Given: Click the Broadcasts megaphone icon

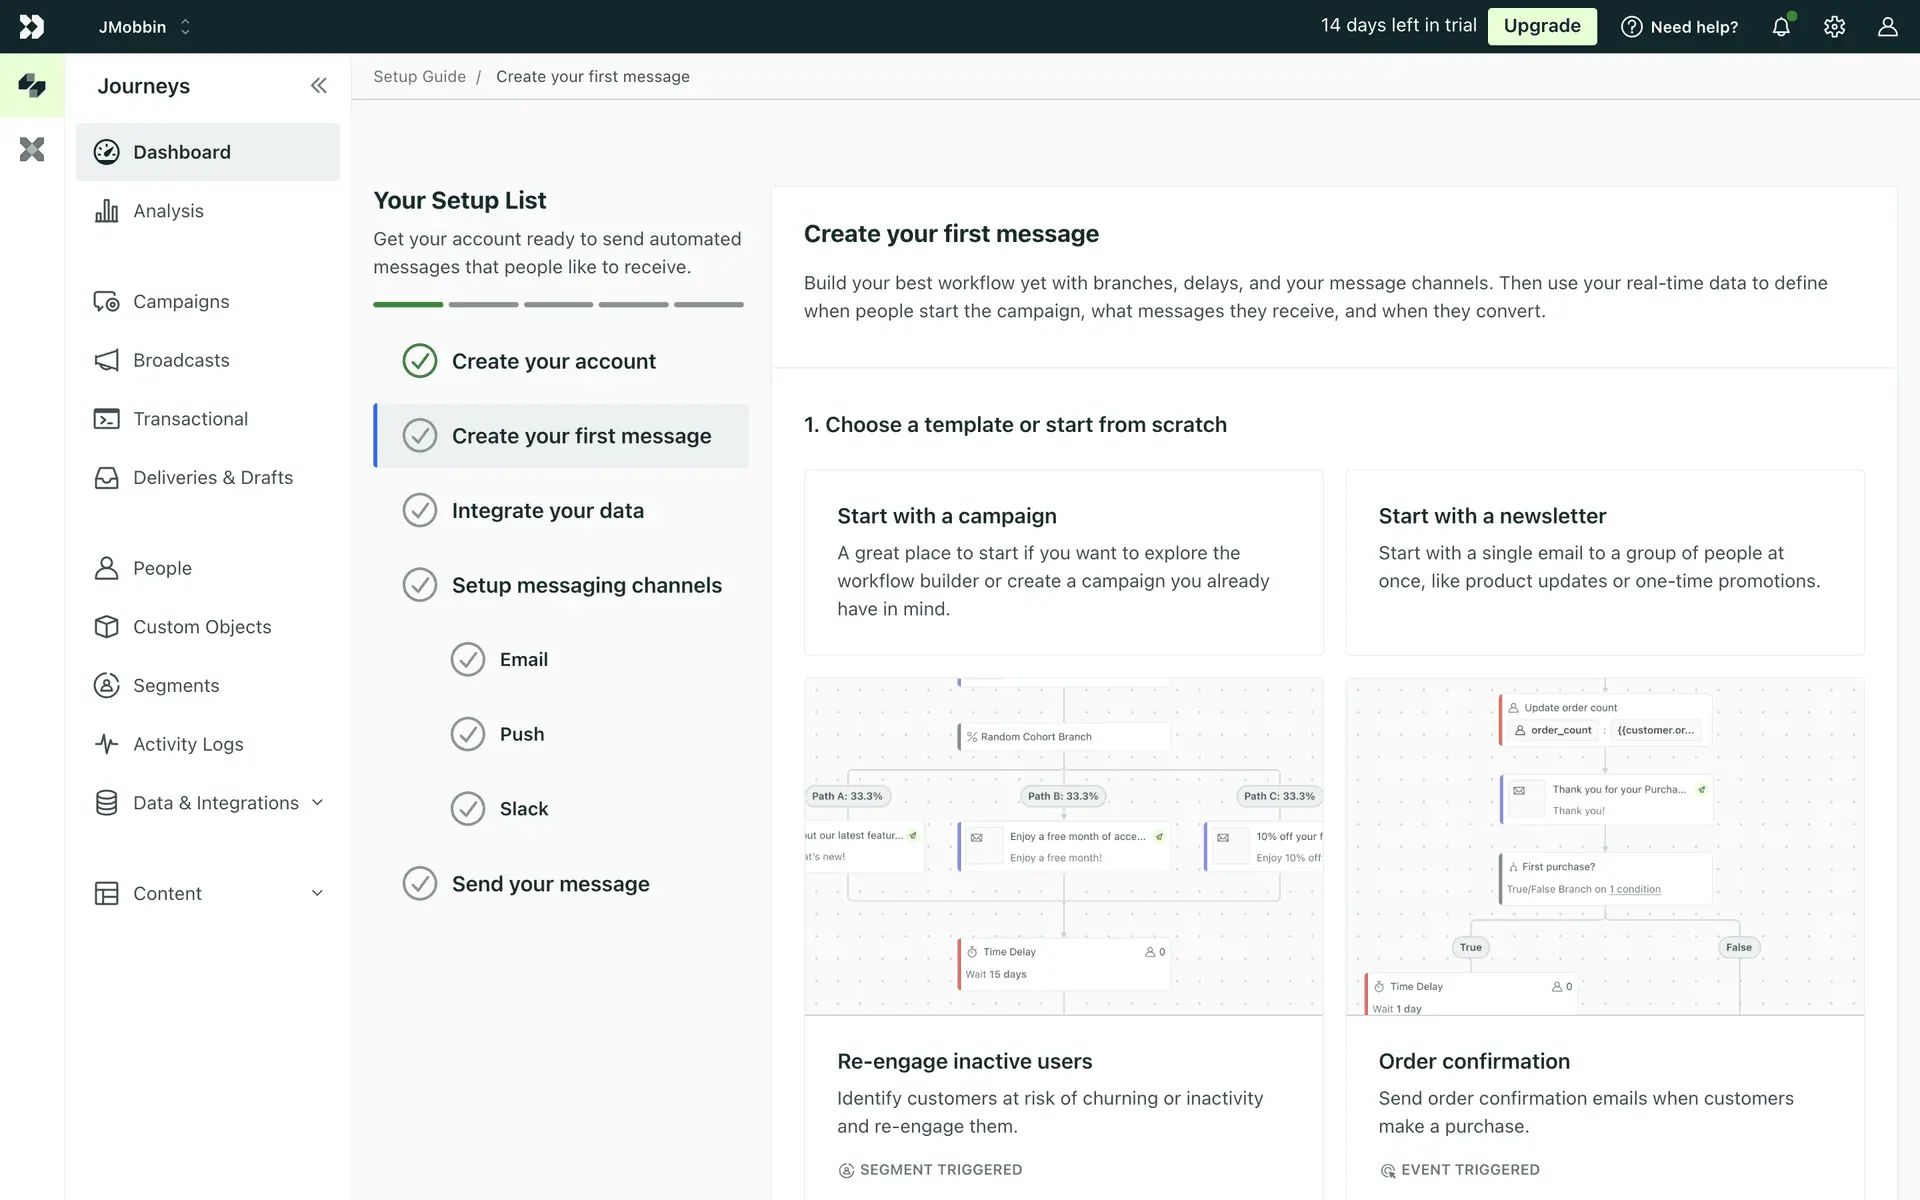Looking at the screenshot, I should pos(107,360).
